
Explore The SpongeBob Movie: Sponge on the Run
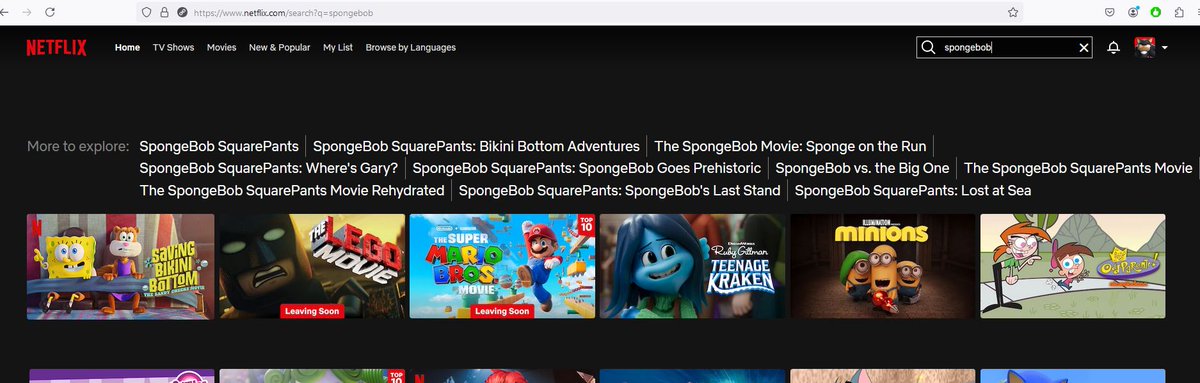tap(790, 146)
